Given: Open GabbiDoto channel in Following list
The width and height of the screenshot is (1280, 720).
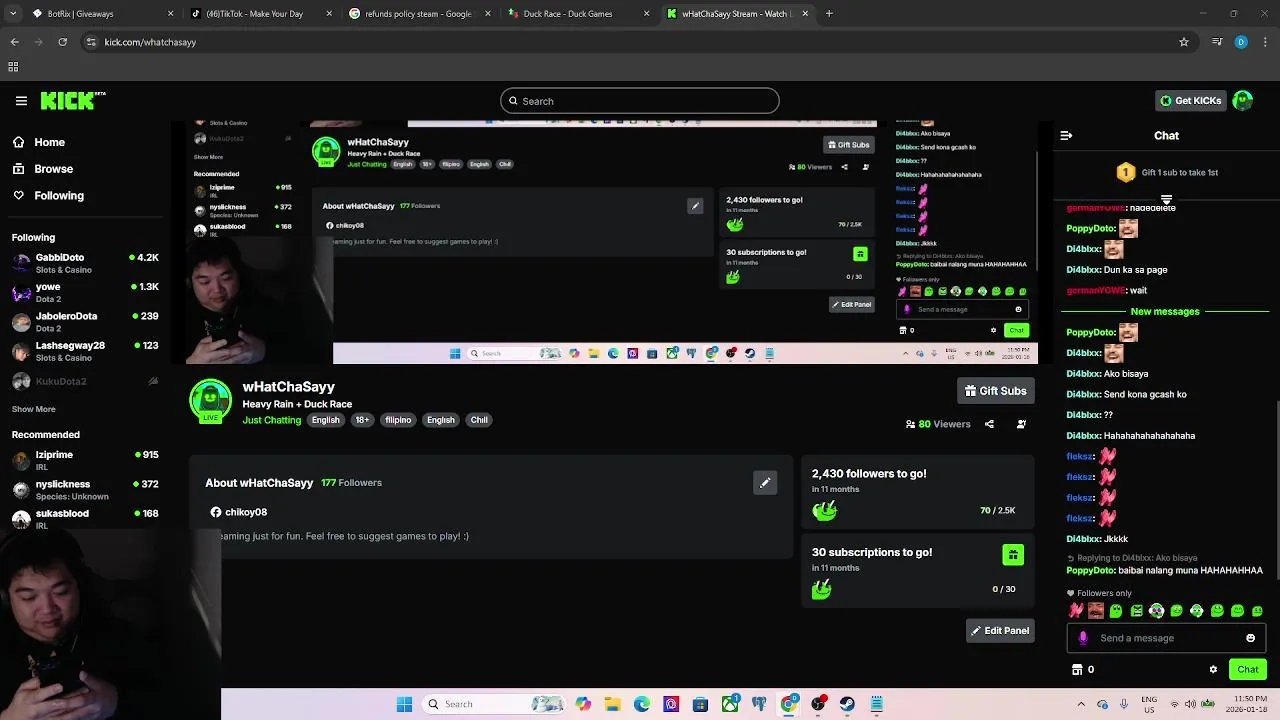Looking at the screenshot, I should point(85,263).
